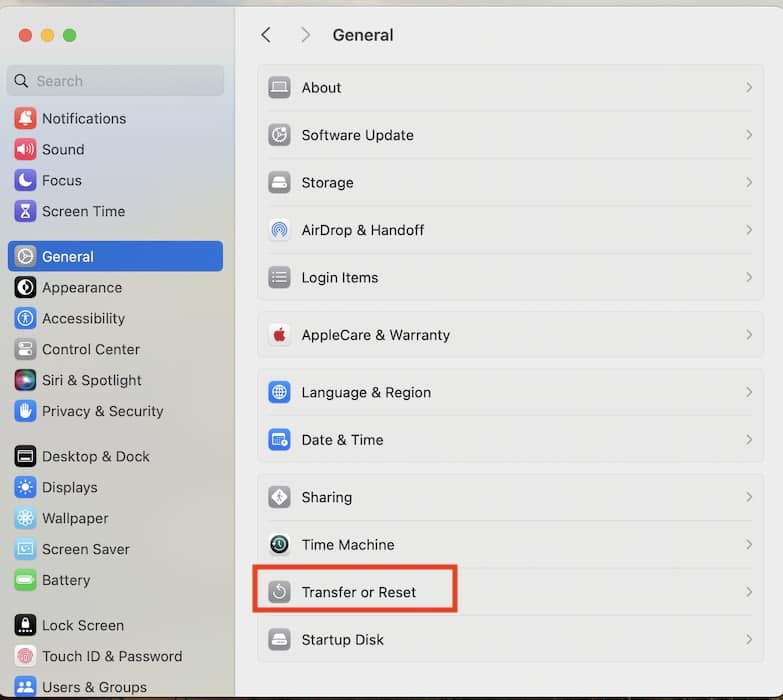This screenshot has width=783, height=700.
Task: Click the AirDrop & Handoff icon
Action: 279,230
